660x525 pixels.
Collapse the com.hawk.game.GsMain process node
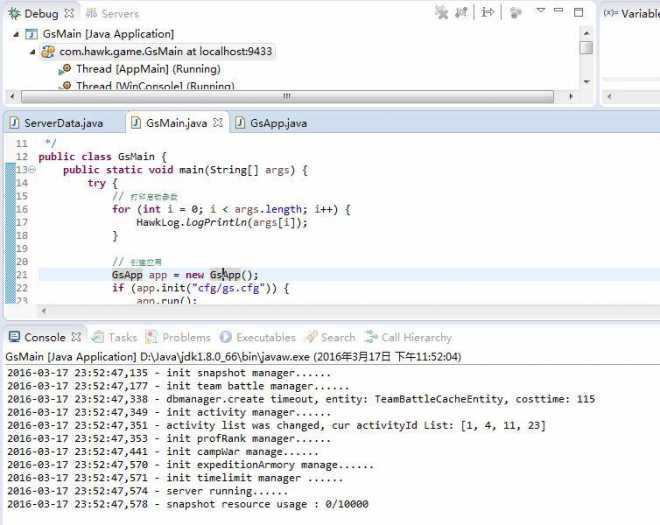point(33,51)
